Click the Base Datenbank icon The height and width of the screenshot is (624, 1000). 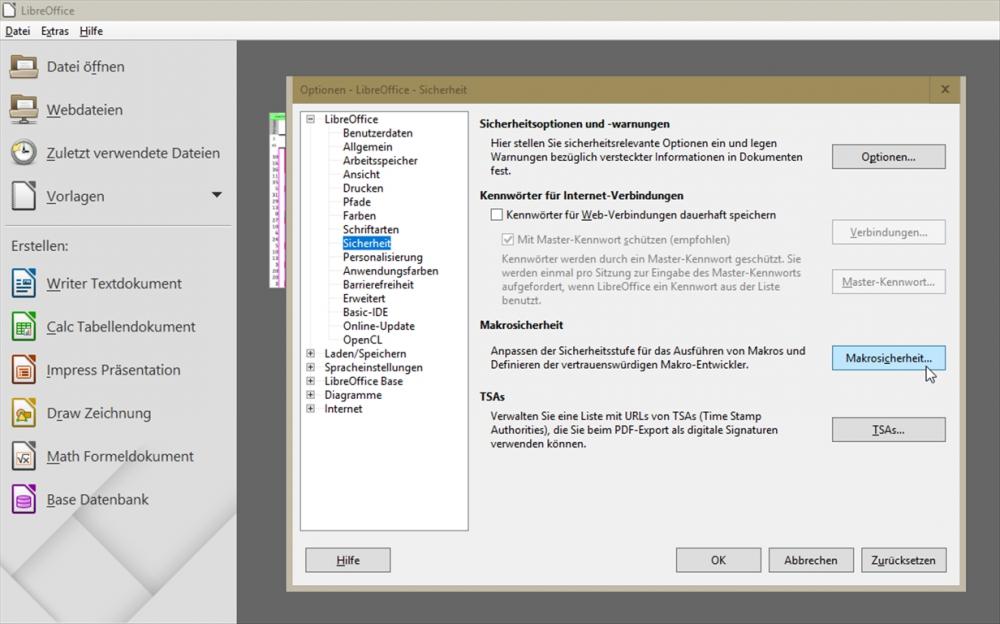pyautogui.click(x=24, y=500)
